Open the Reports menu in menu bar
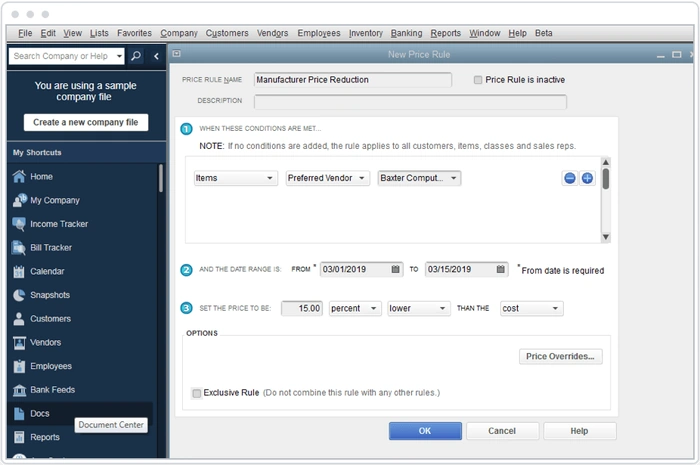 click(445, 33)
